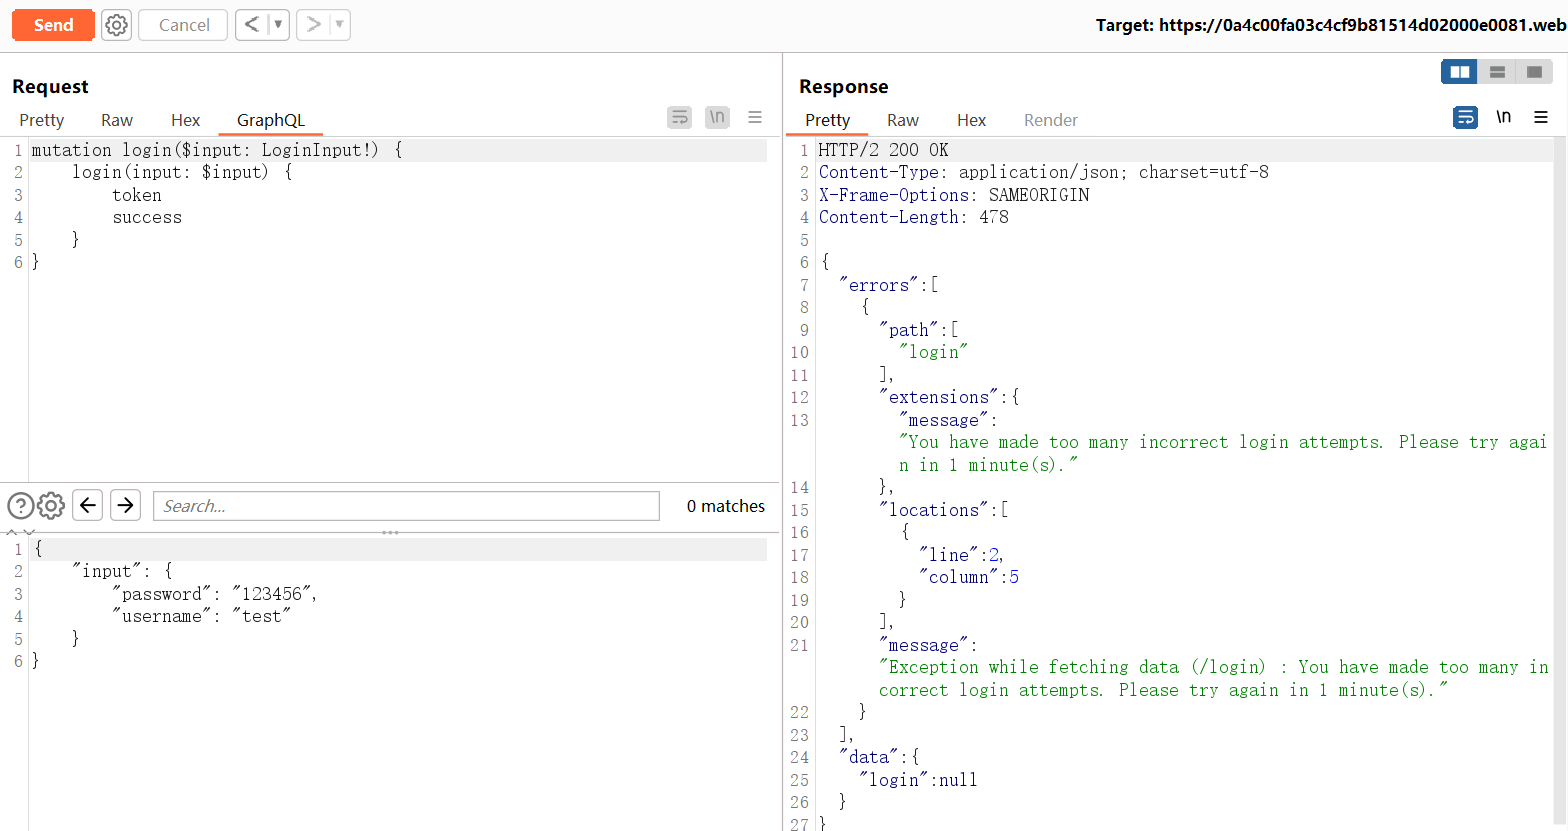Go to previous request with back arrow
The width and height of the screenshot is (1568, 831).
[252, 25]
